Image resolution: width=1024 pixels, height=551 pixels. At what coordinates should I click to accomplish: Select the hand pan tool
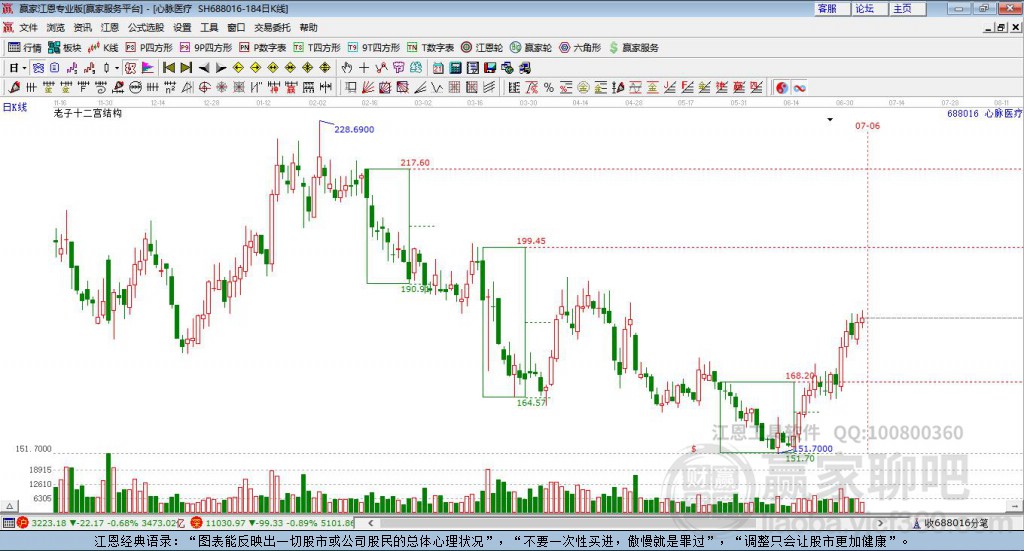click(x=347, y=68)
